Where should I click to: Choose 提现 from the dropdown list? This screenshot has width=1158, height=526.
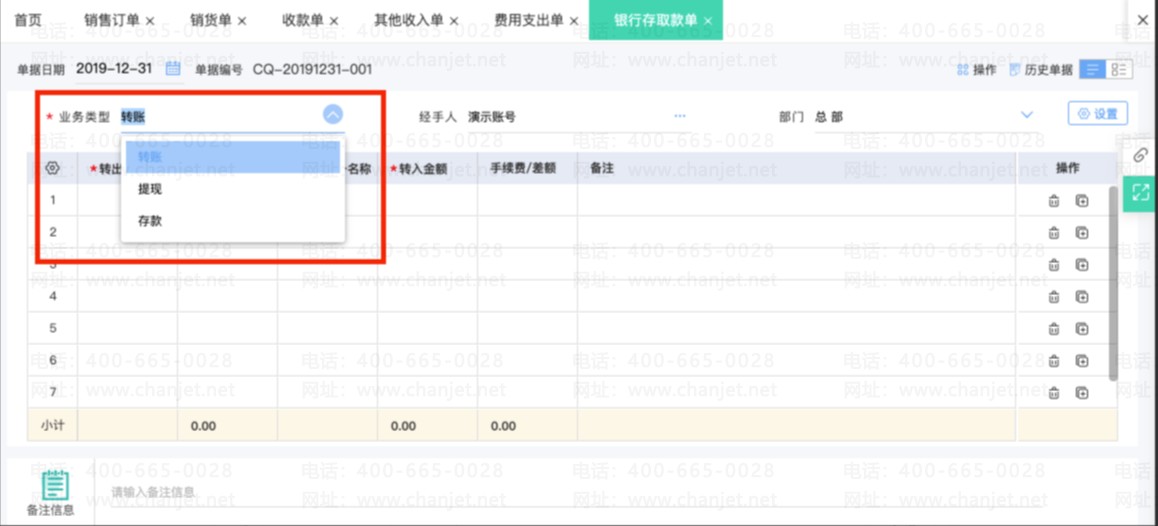tap(233, 189)
